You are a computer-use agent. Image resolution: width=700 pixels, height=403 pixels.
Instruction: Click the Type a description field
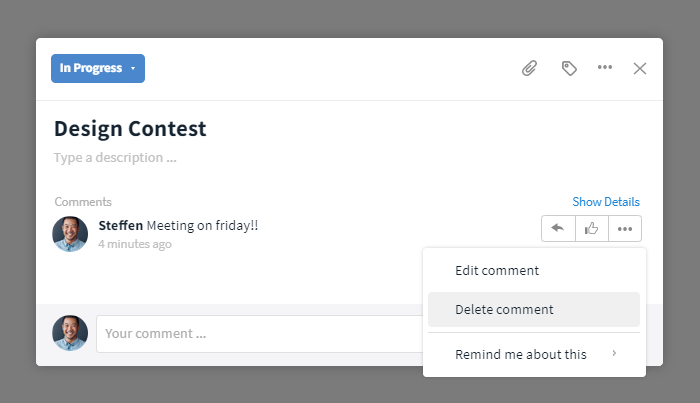point(115,158)
